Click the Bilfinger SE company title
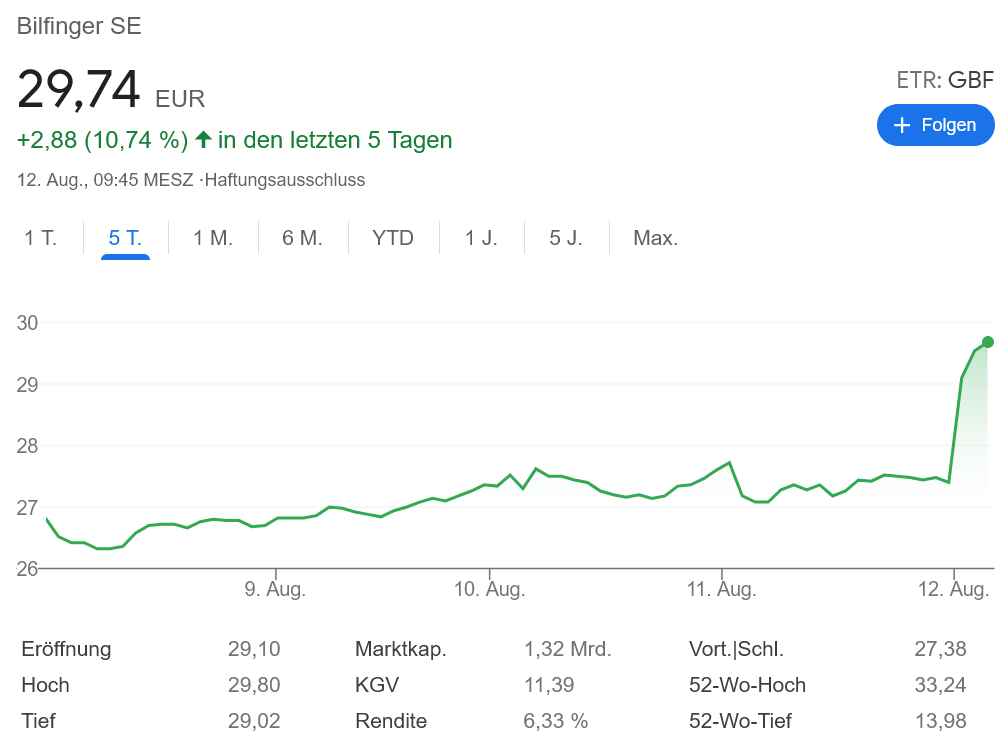Viewport: 1006px width, 753px height. point(79,26)
